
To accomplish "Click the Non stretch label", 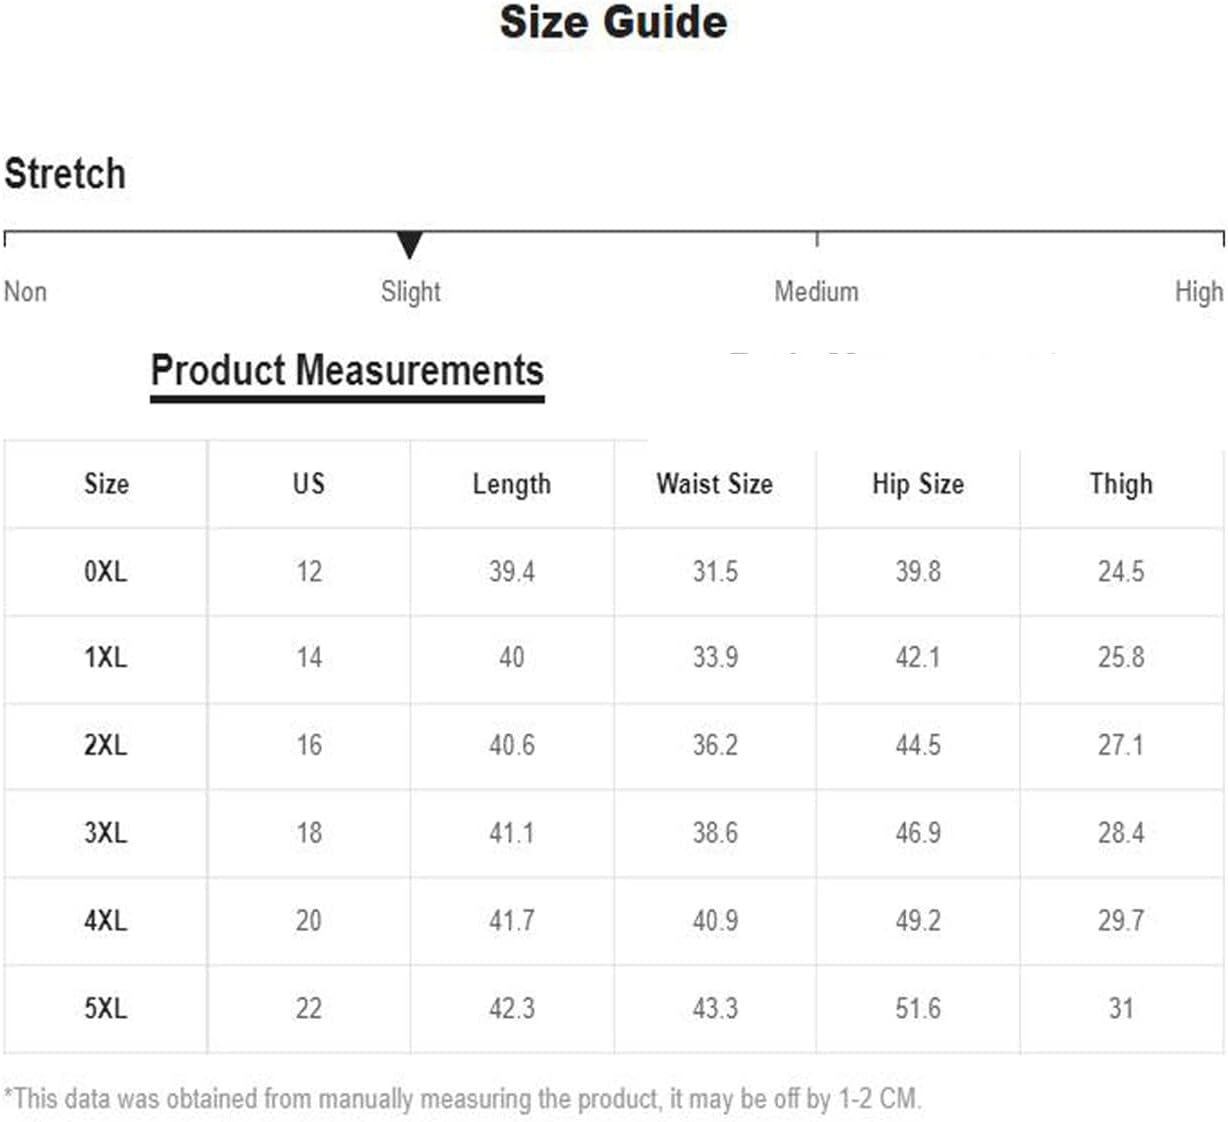I will [x=25, y=292].
